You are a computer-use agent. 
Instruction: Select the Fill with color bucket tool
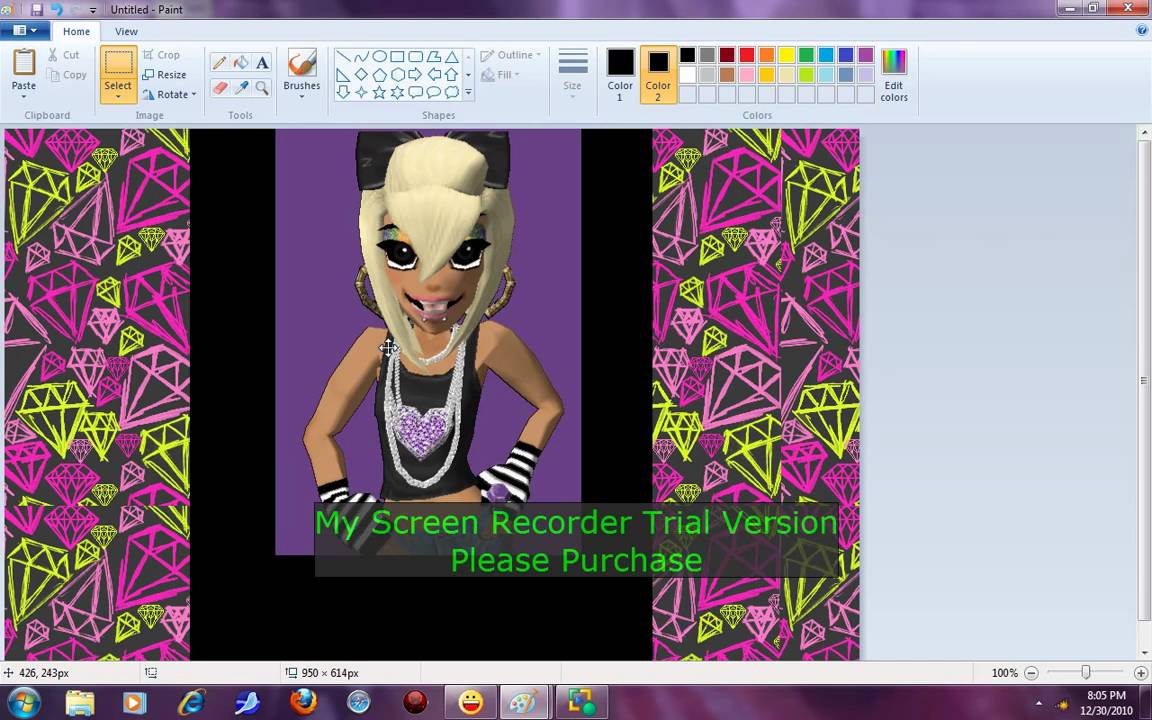[x=240, y=63]
